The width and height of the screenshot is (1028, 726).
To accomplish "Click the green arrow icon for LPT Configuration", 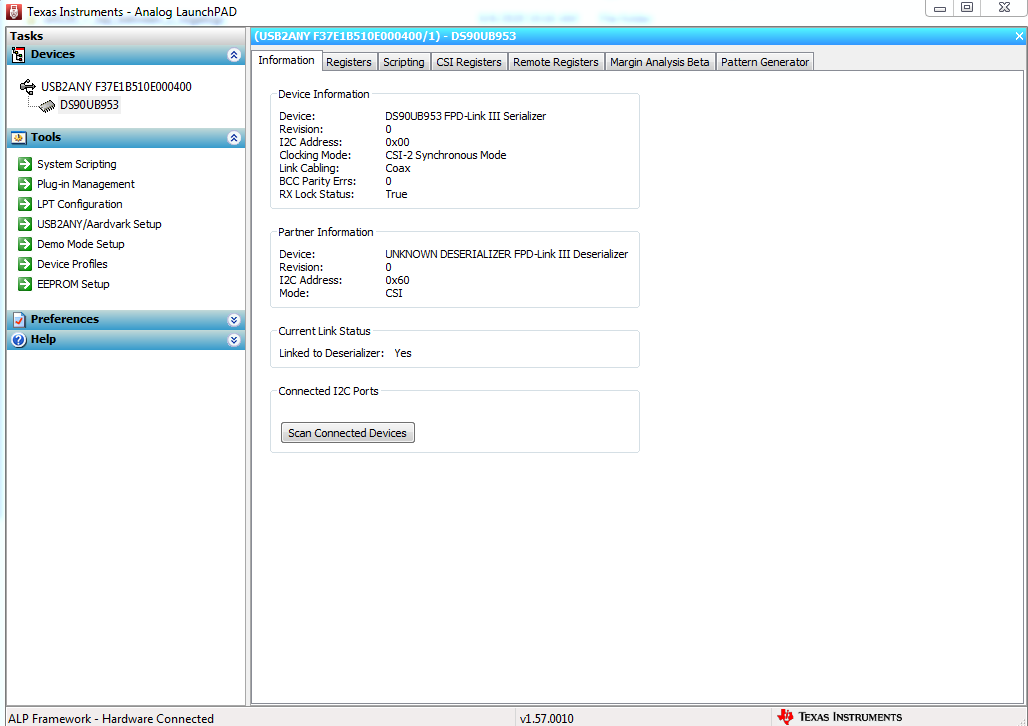I will [25, 204].
